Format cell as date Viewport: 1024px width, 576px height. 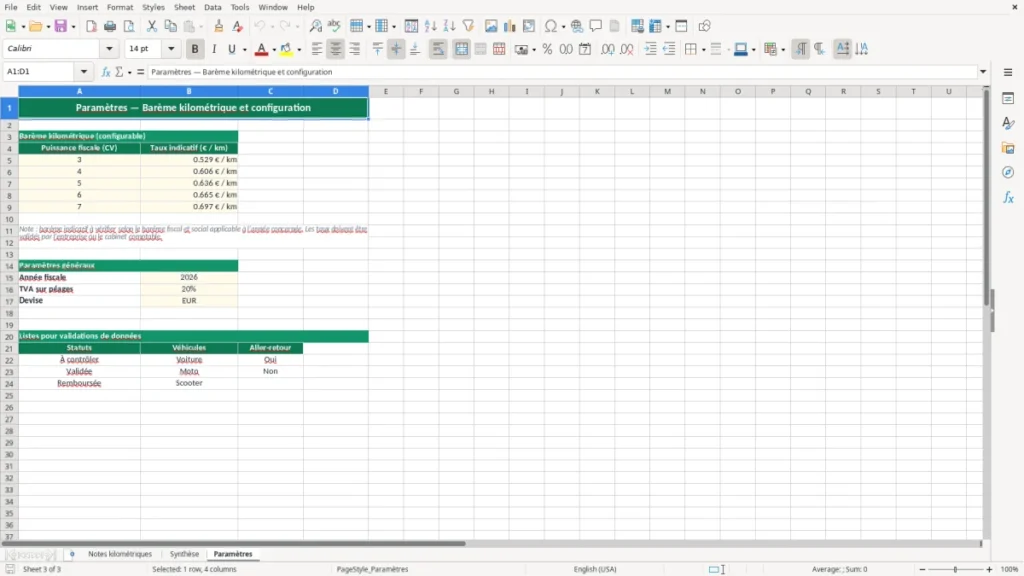pyautogui.click(x=585, y=49)
